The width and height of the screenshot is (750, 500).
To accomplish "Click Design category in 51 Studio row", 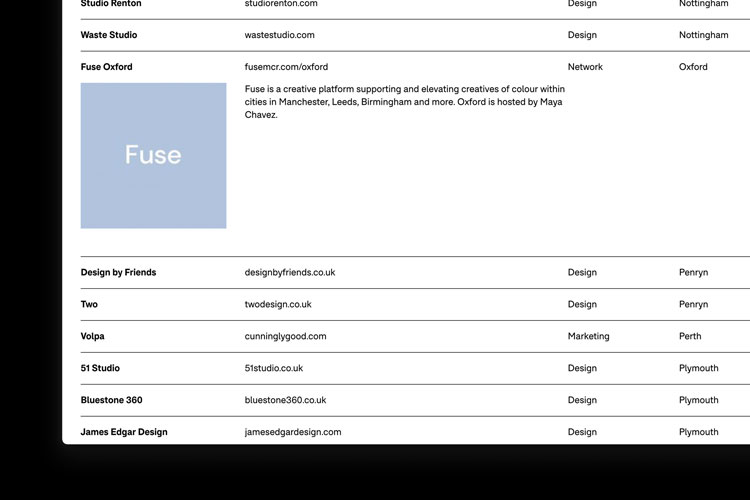I will point(582,368).
